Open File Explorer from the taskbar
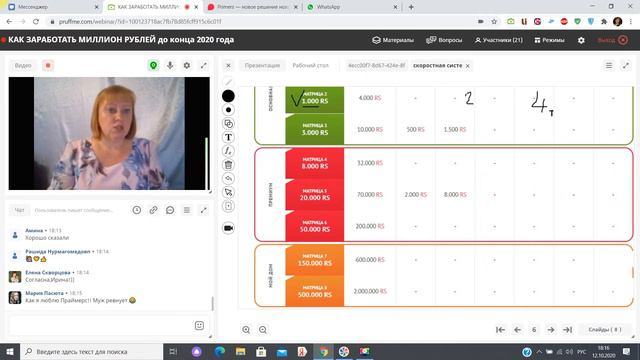The width and height of the screenshot is (640, 360). click(x=240, y=351)
